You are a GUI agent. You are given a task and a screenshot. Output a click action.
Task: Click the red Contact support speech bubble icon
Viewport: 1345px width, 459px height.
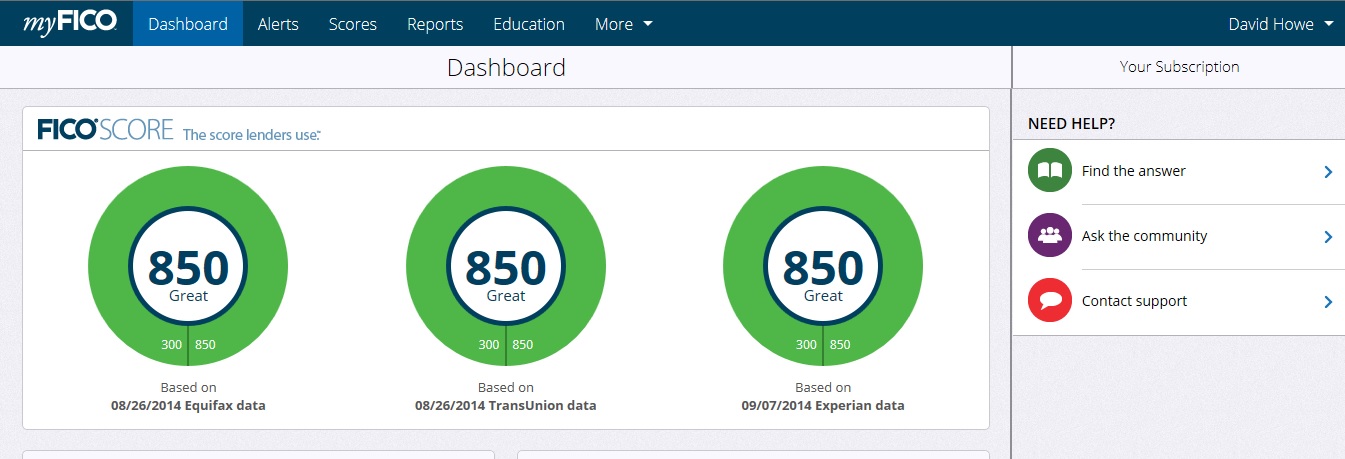(1049, 301)
